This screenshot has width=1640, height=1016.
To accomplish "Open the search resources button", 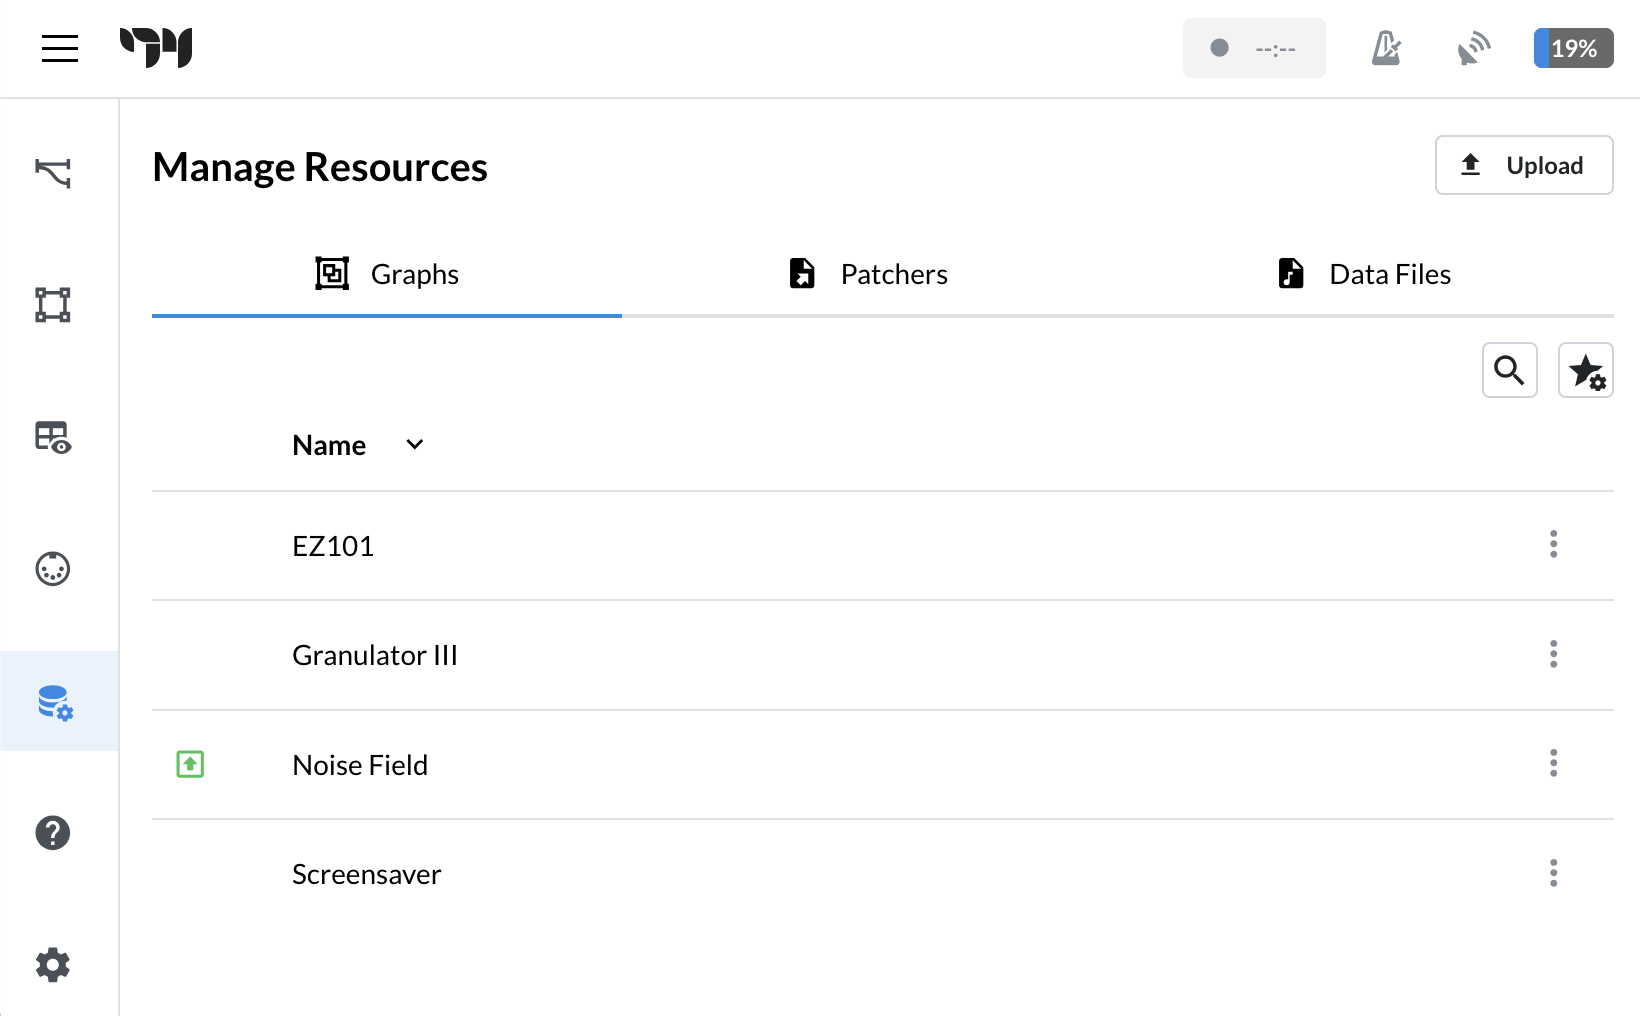I will point(1510,370).
